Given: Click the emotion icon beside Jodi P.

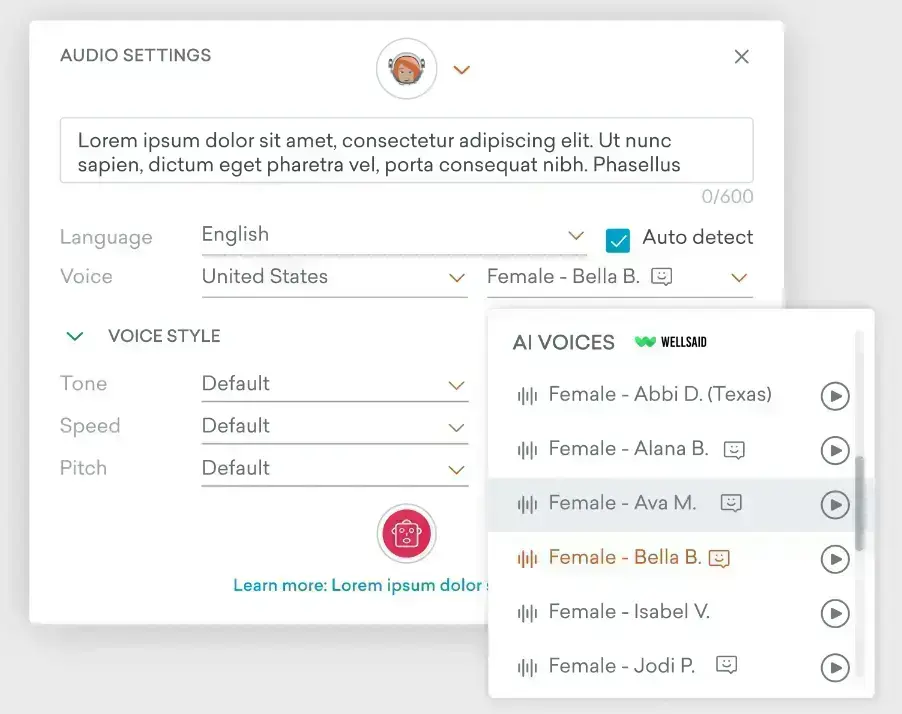Looking at the screenshot, I should (727, 665).
